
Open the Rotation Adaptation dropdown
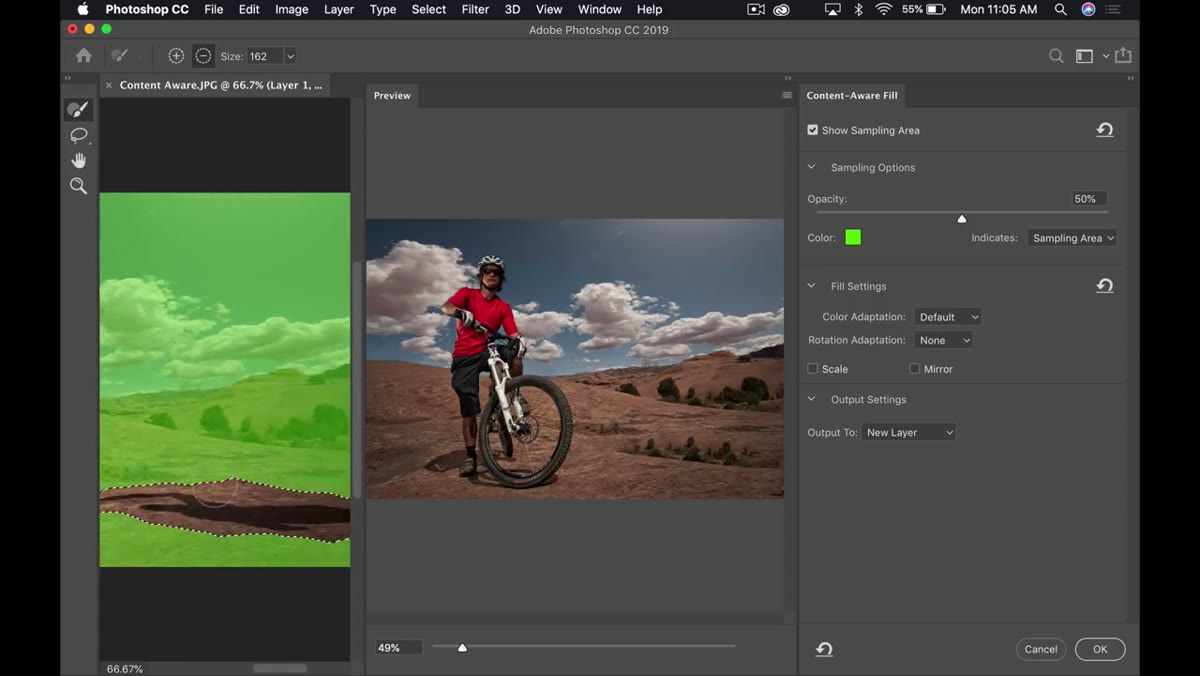943,340
